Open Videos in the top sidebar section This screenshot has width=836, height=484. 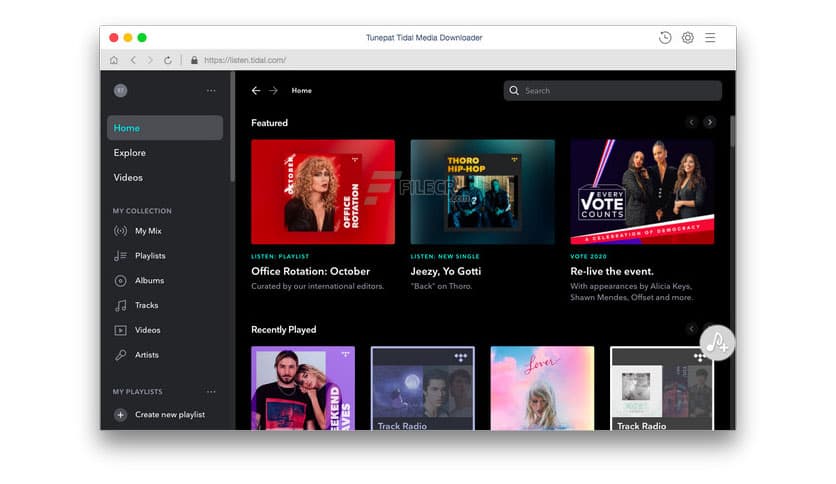coord(128,178)
